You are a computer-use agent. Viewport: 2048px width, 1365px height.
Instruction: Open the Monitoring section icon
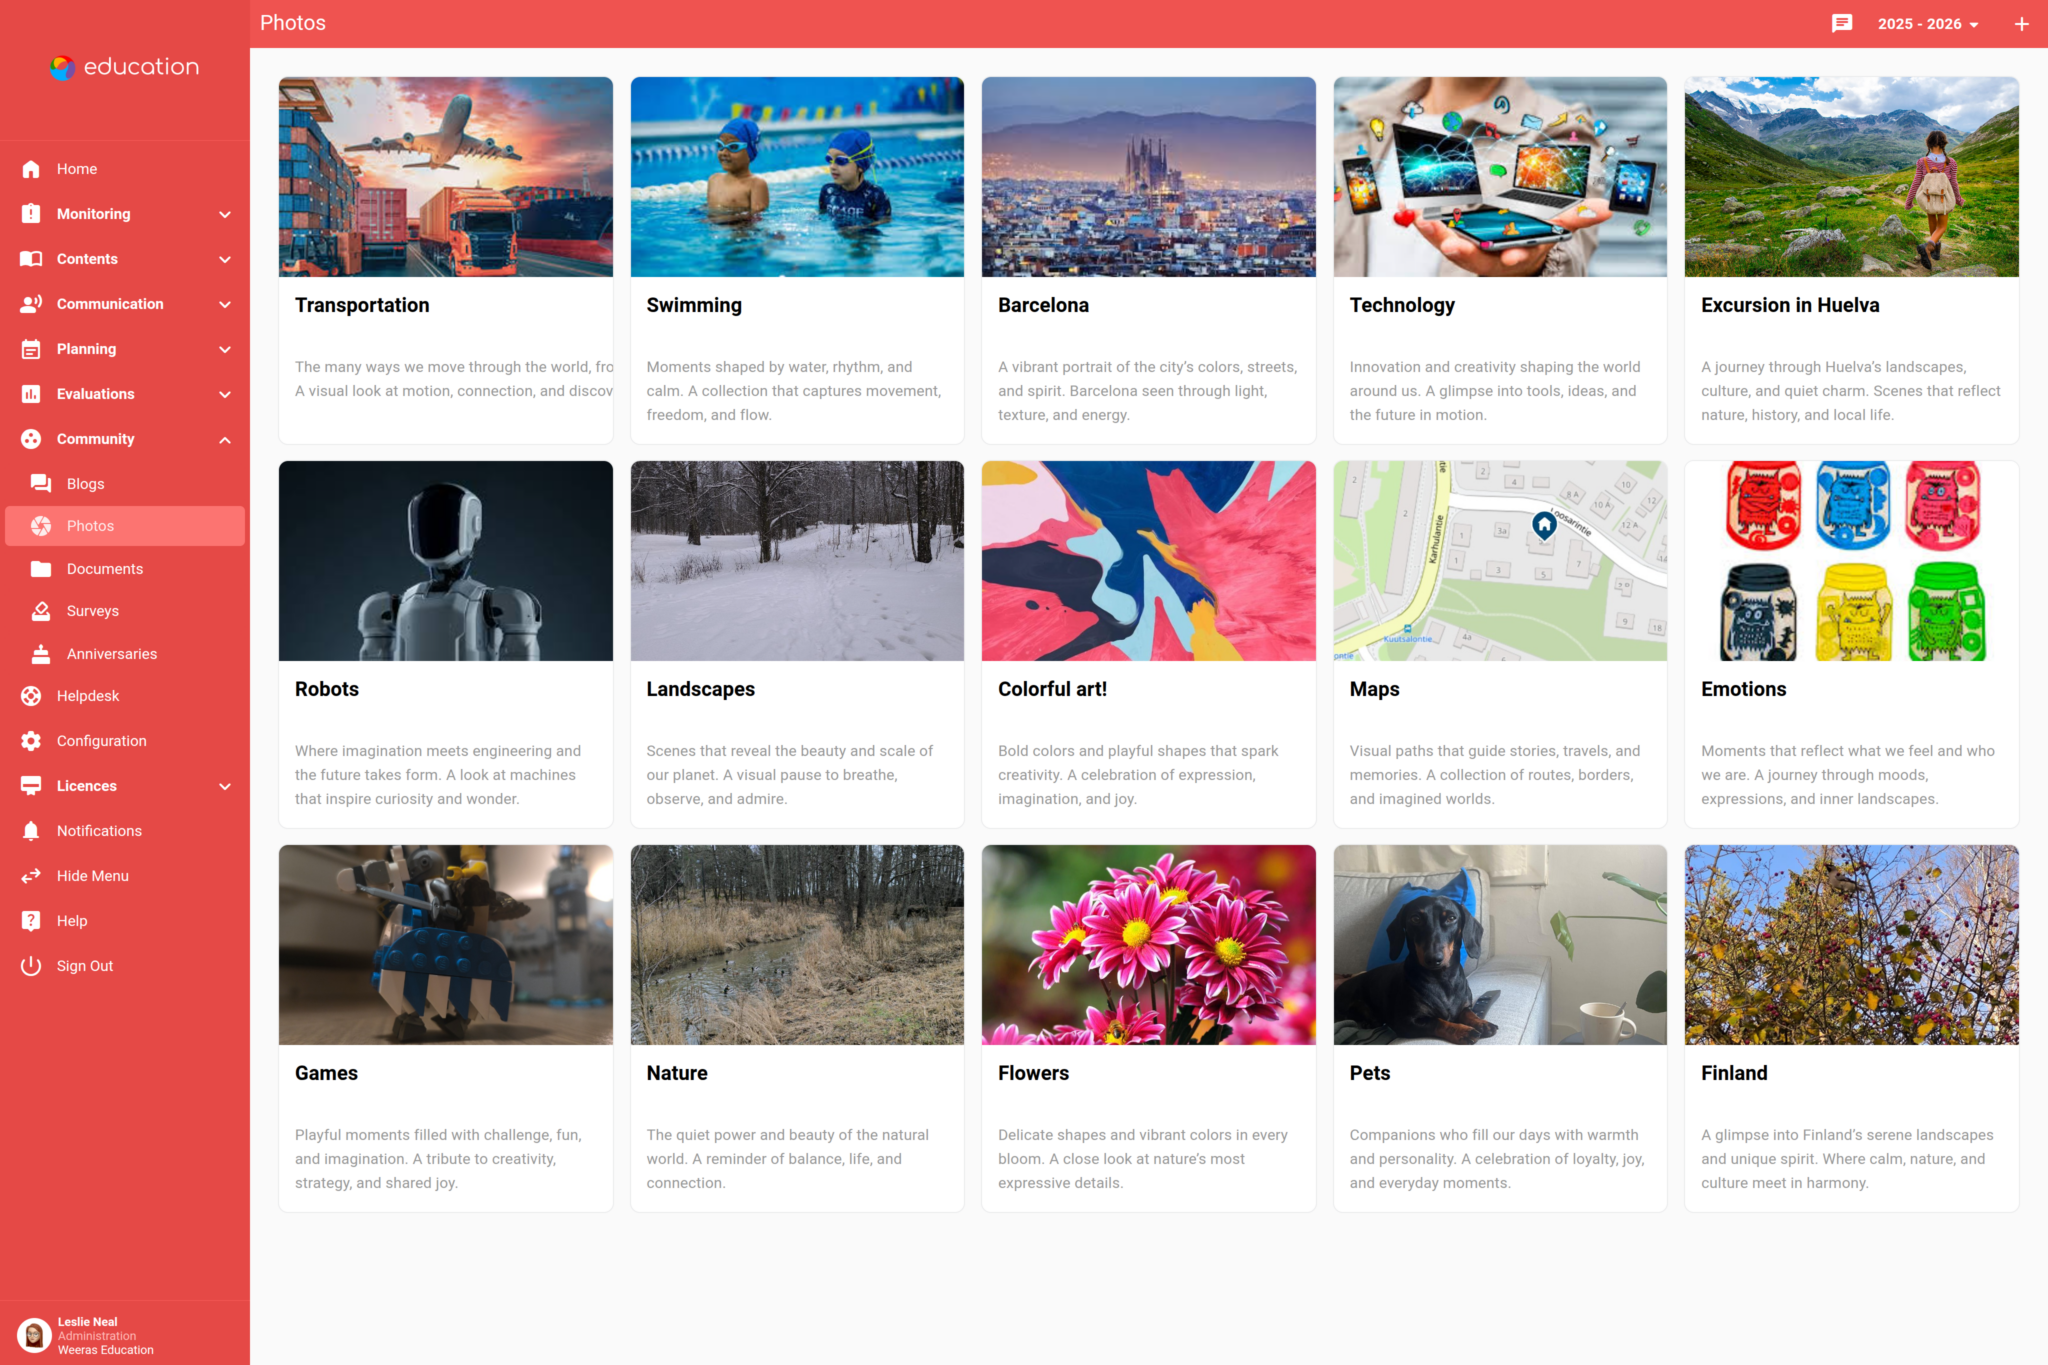point(30,213)
